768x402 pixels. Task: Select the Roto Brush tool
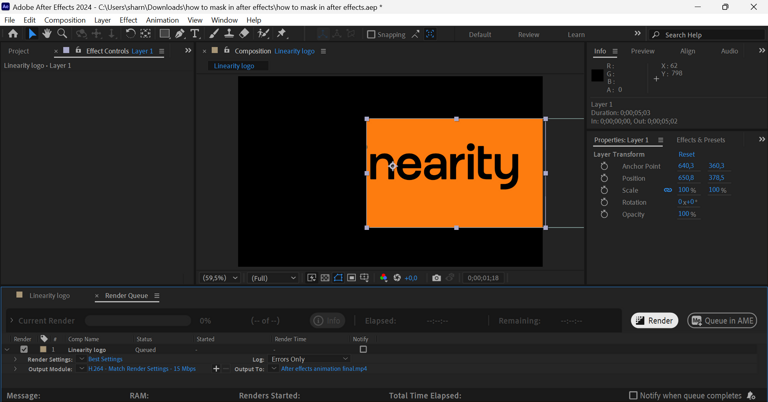(x=264, y=34)
